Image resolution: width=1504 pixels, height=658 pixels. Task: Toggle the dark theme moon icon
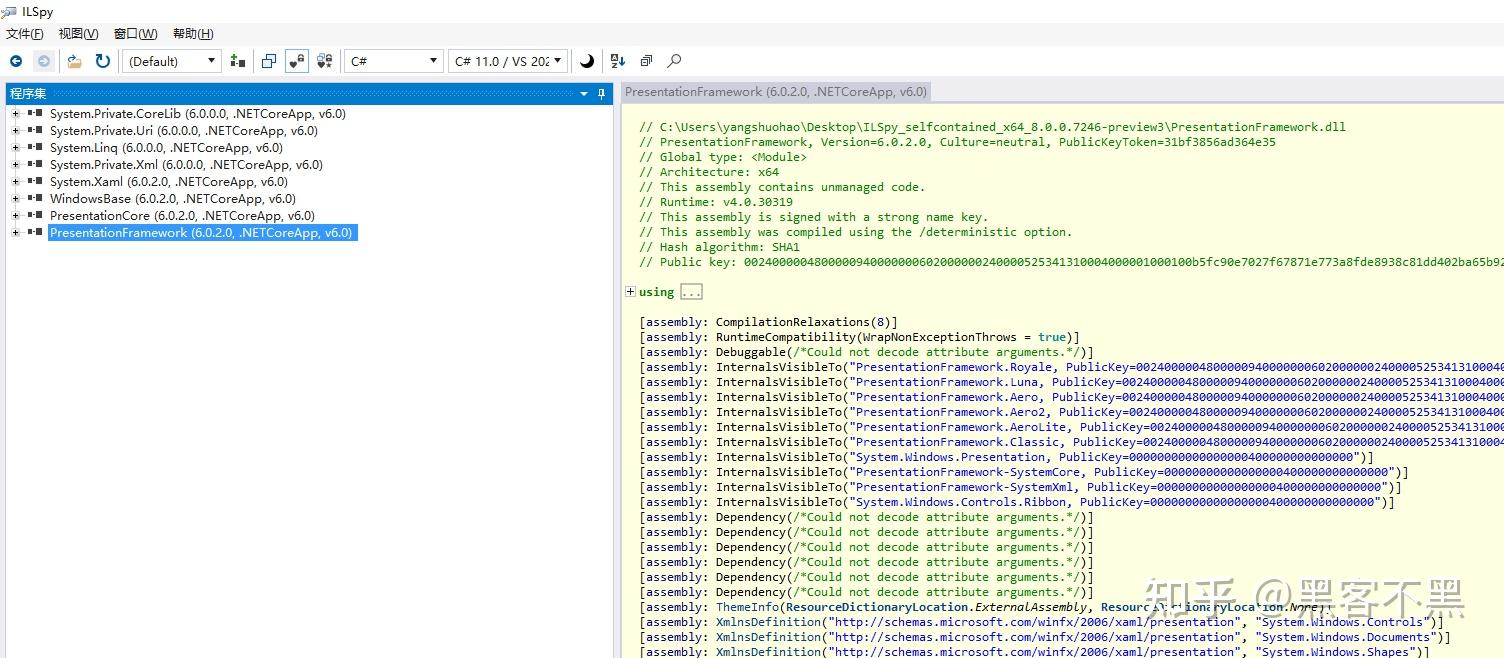pyautogui.click(x=587, y=61)
